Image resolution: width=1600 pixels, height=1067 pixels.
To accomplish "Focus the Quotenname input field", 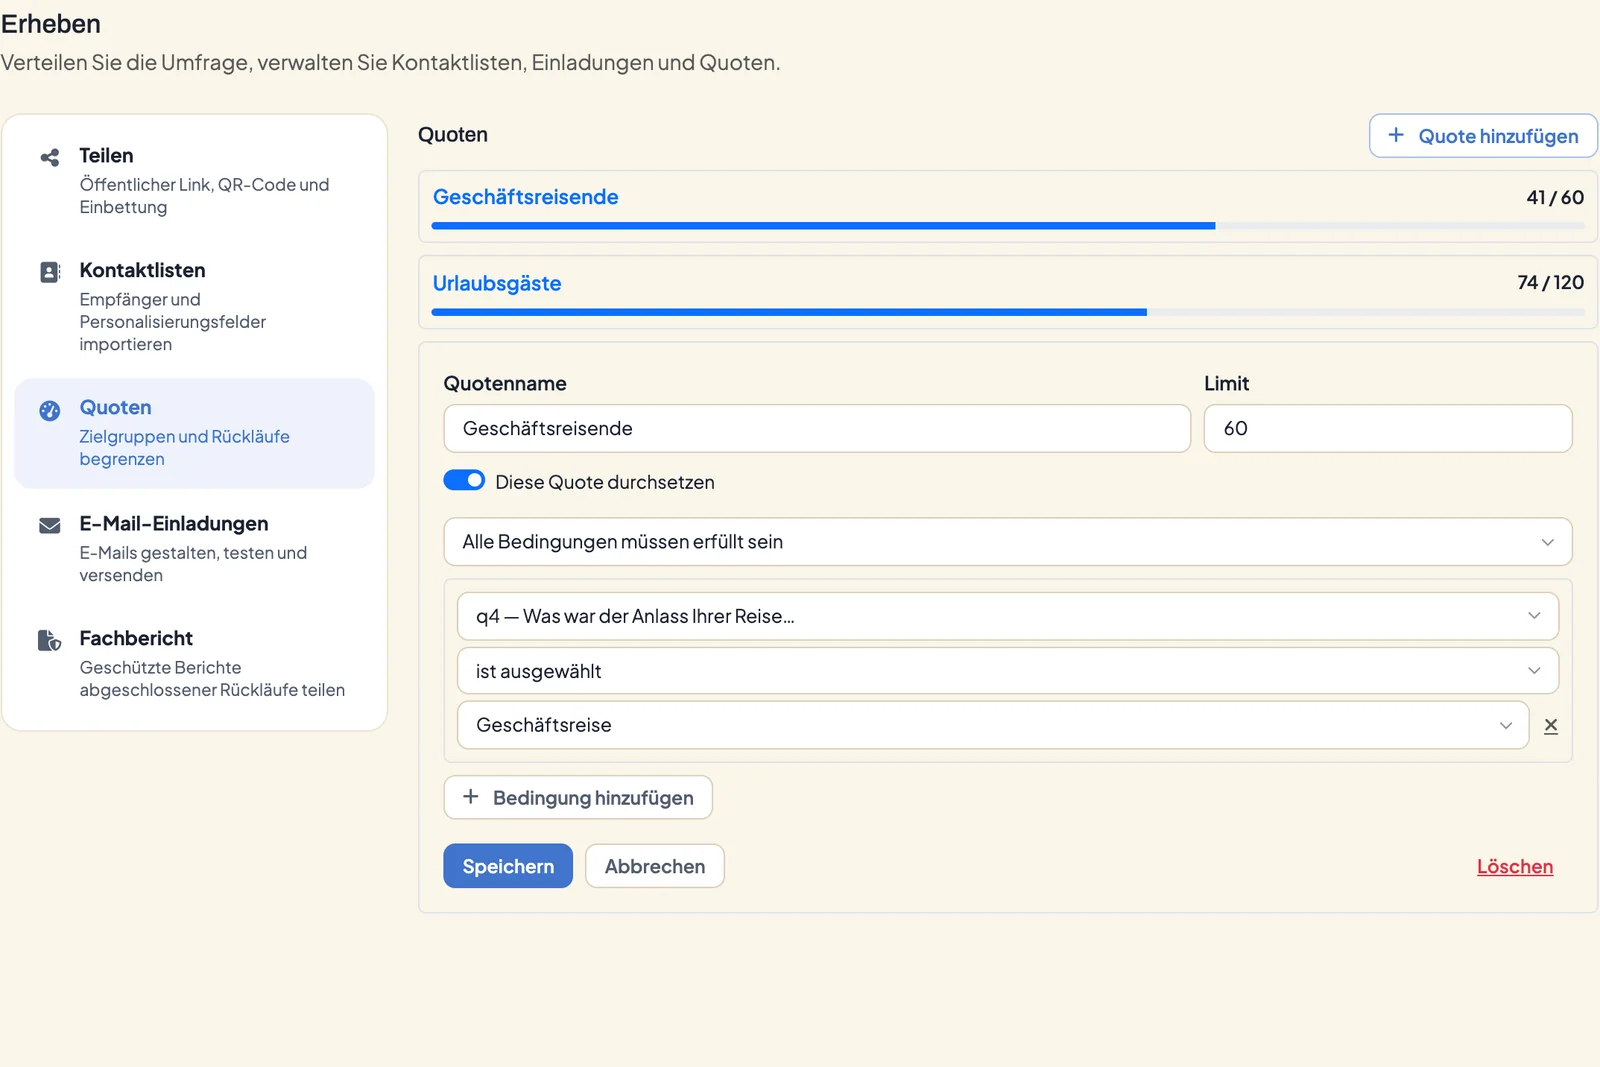I will tap(817, 428).
